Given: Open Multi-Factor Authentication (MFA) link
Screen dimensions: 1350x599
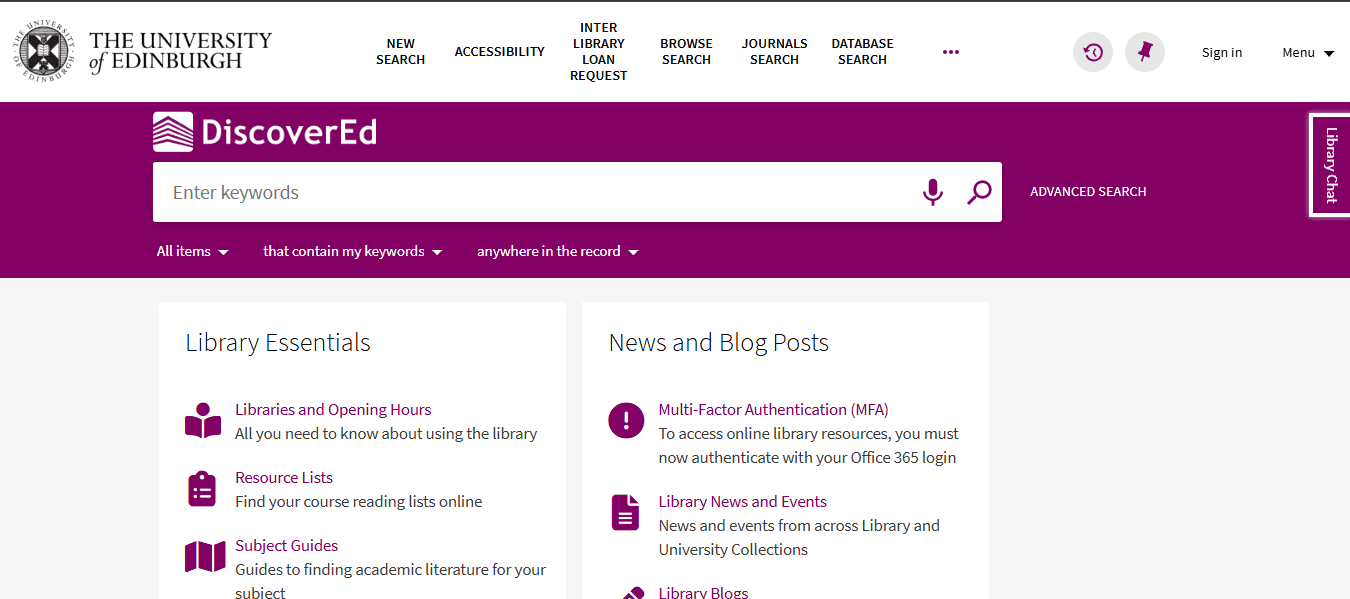Looking at the screenshot, I should pyautogui.click(x=773, y=410).
